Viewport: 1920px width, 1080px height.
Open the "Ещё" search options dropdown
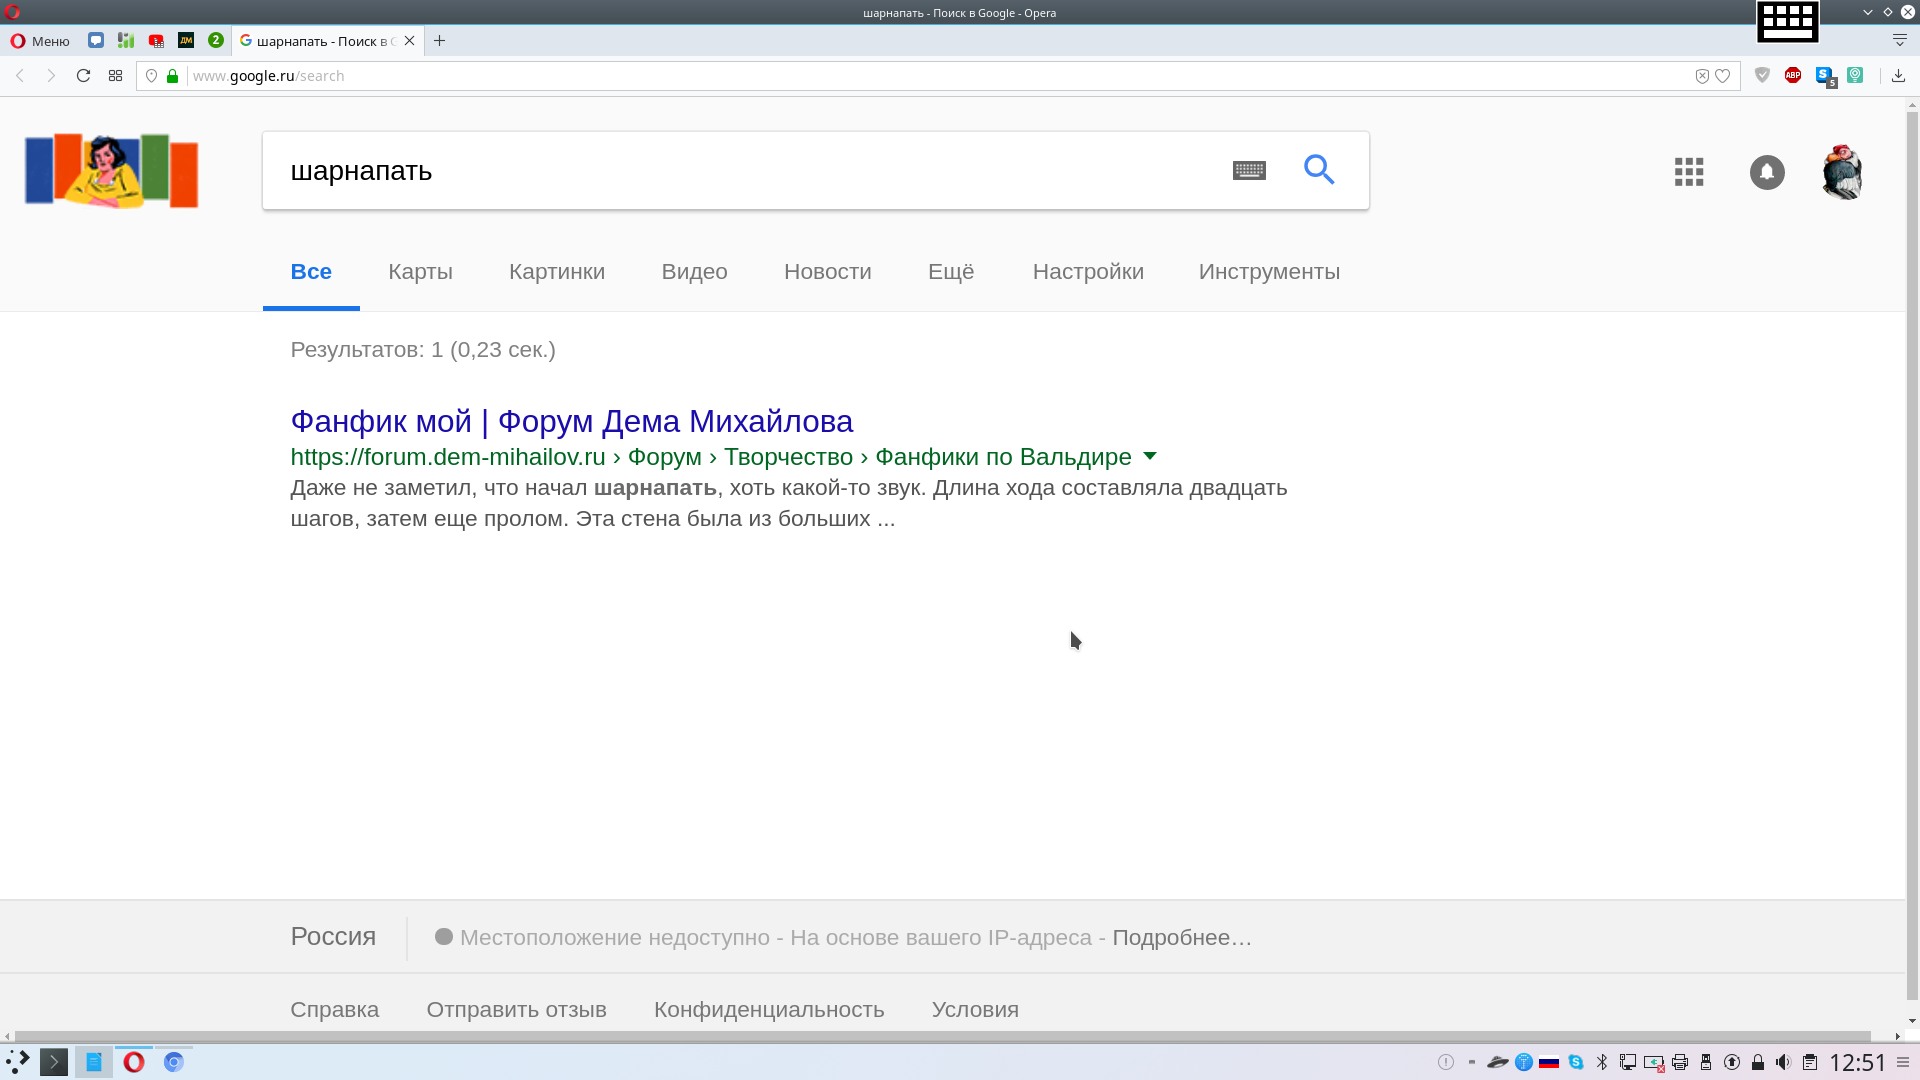[950, 272]
